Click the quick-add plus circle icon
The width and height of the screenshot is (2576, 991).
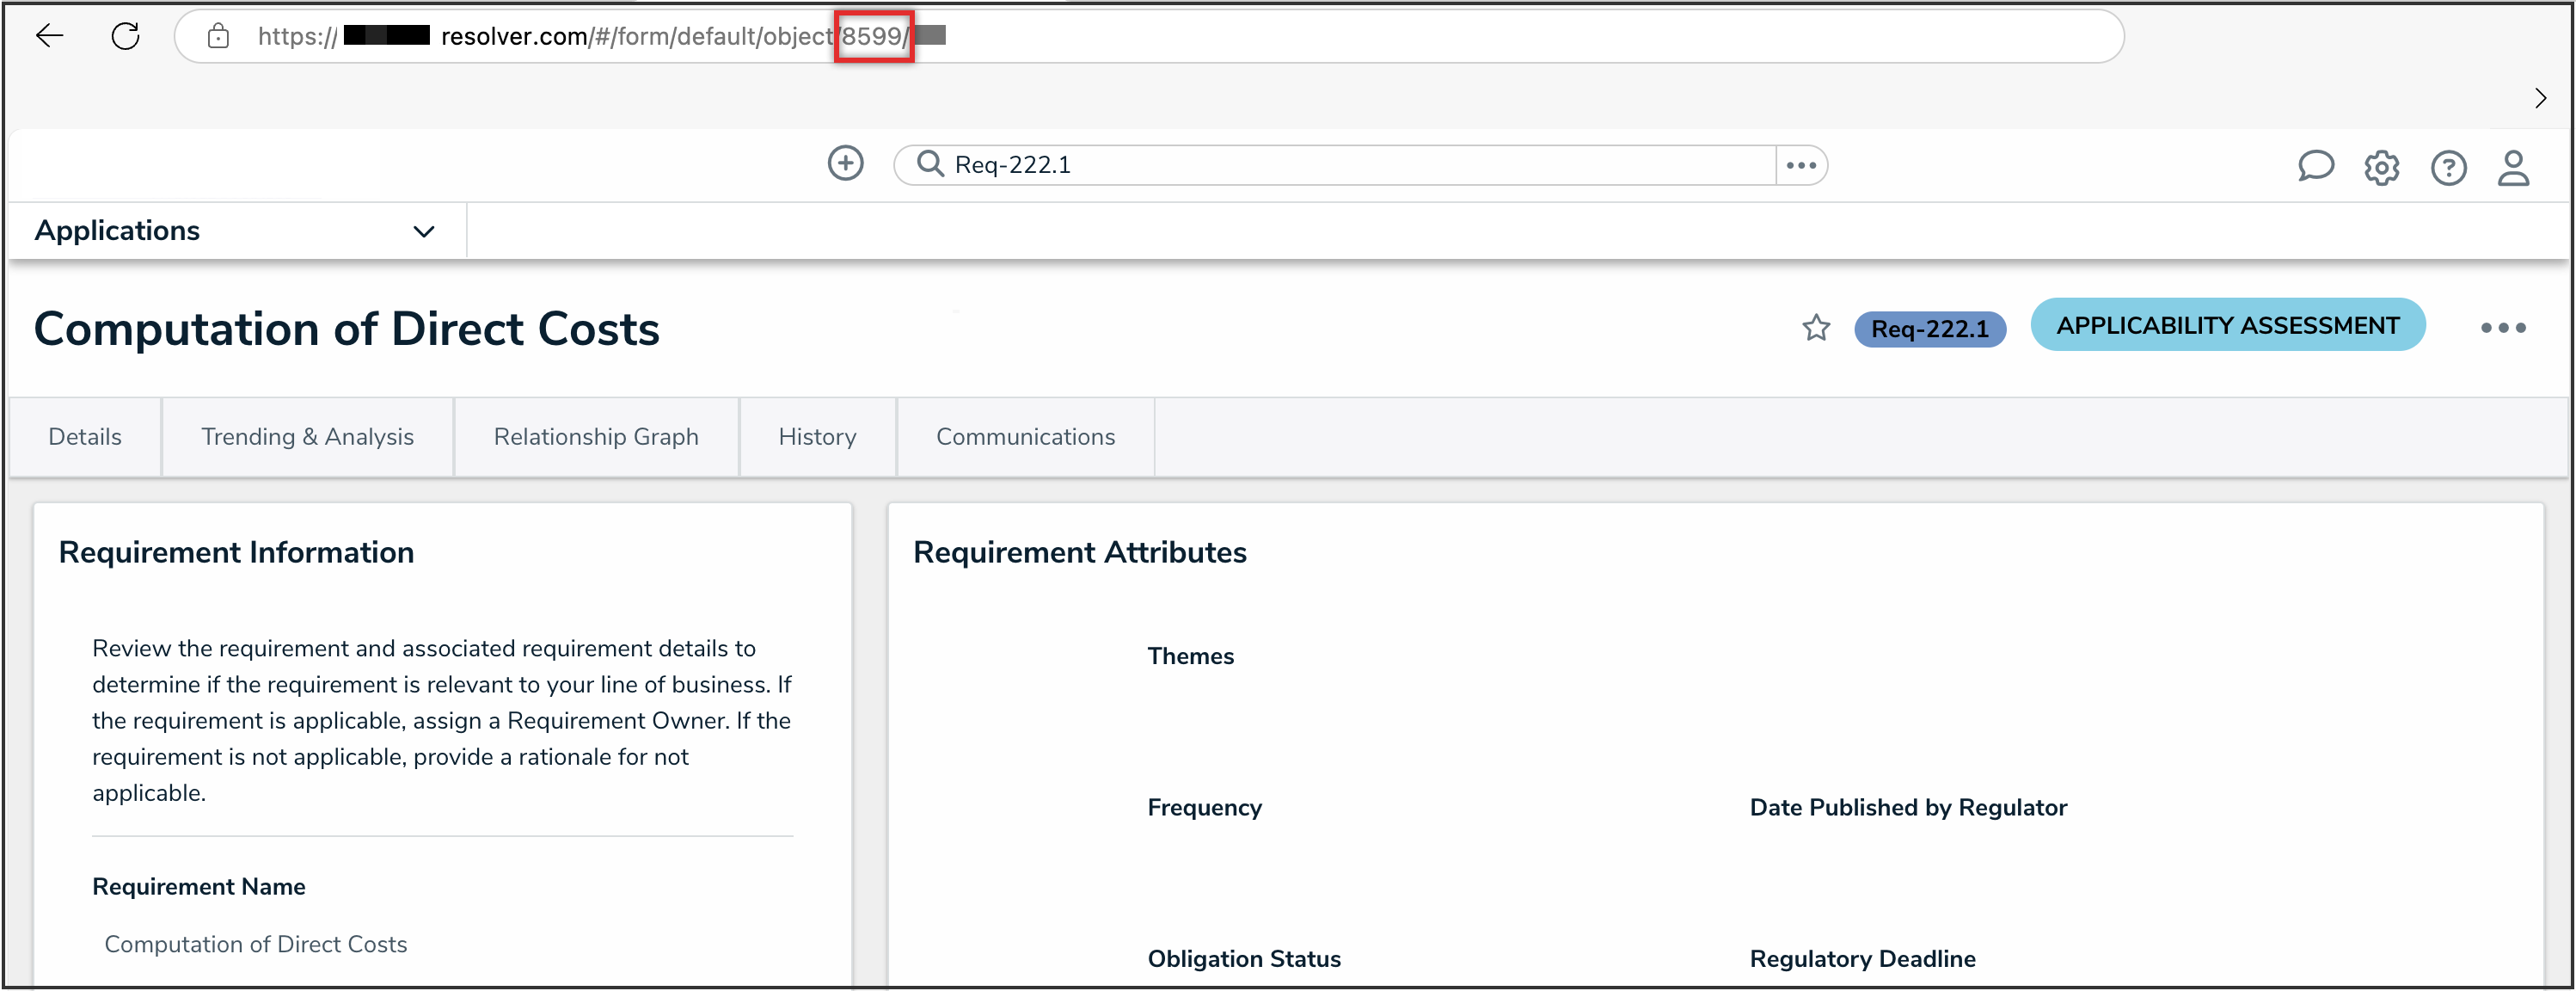pyautogui.click(x=845, y=163)
